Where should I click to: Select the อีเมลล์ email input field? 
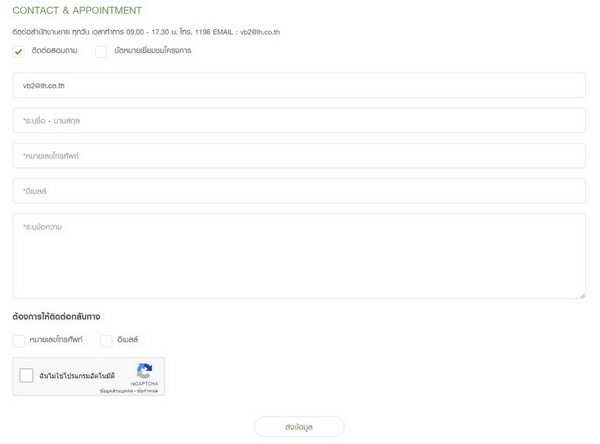point(299,191)
